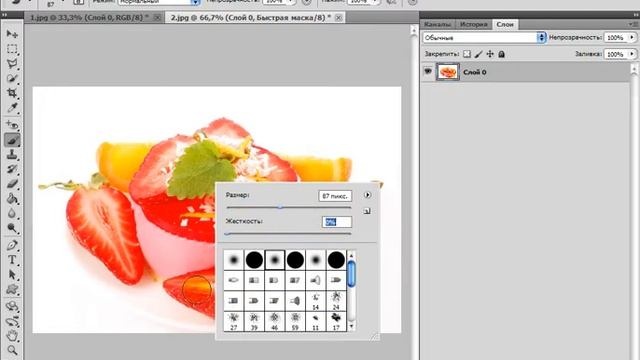Select the Move tool
Viewport: 640px width, 360px height.
(12, 33)
